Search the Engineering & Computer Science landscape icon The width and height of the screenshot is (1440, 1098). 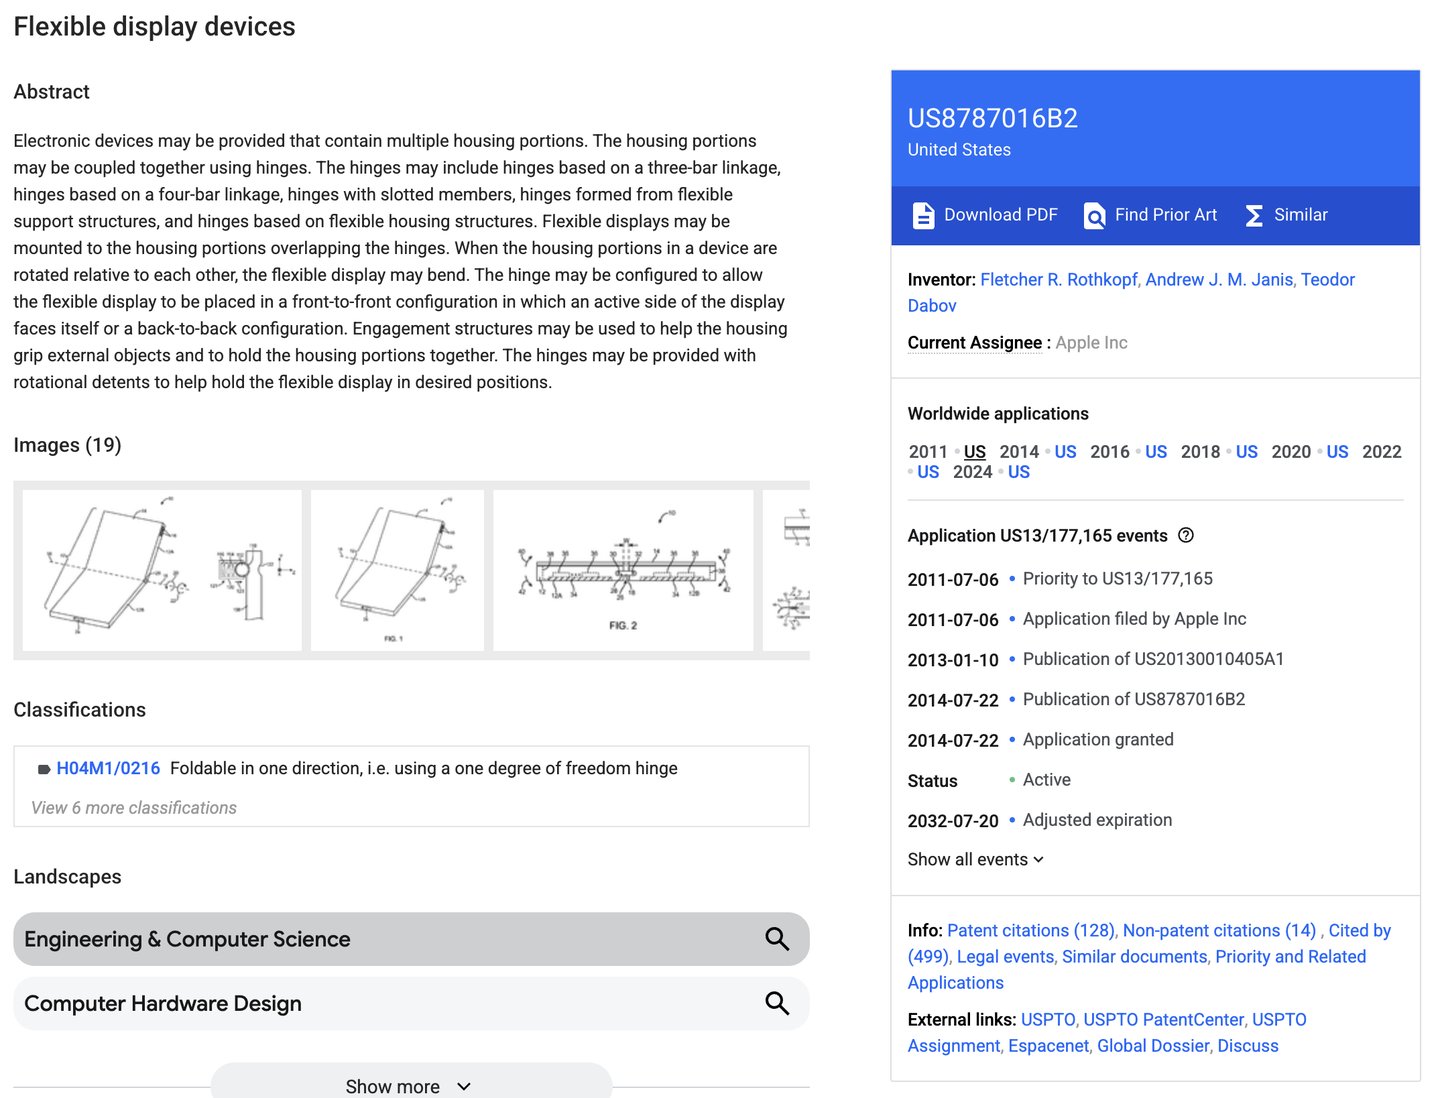tap(777, 939)
